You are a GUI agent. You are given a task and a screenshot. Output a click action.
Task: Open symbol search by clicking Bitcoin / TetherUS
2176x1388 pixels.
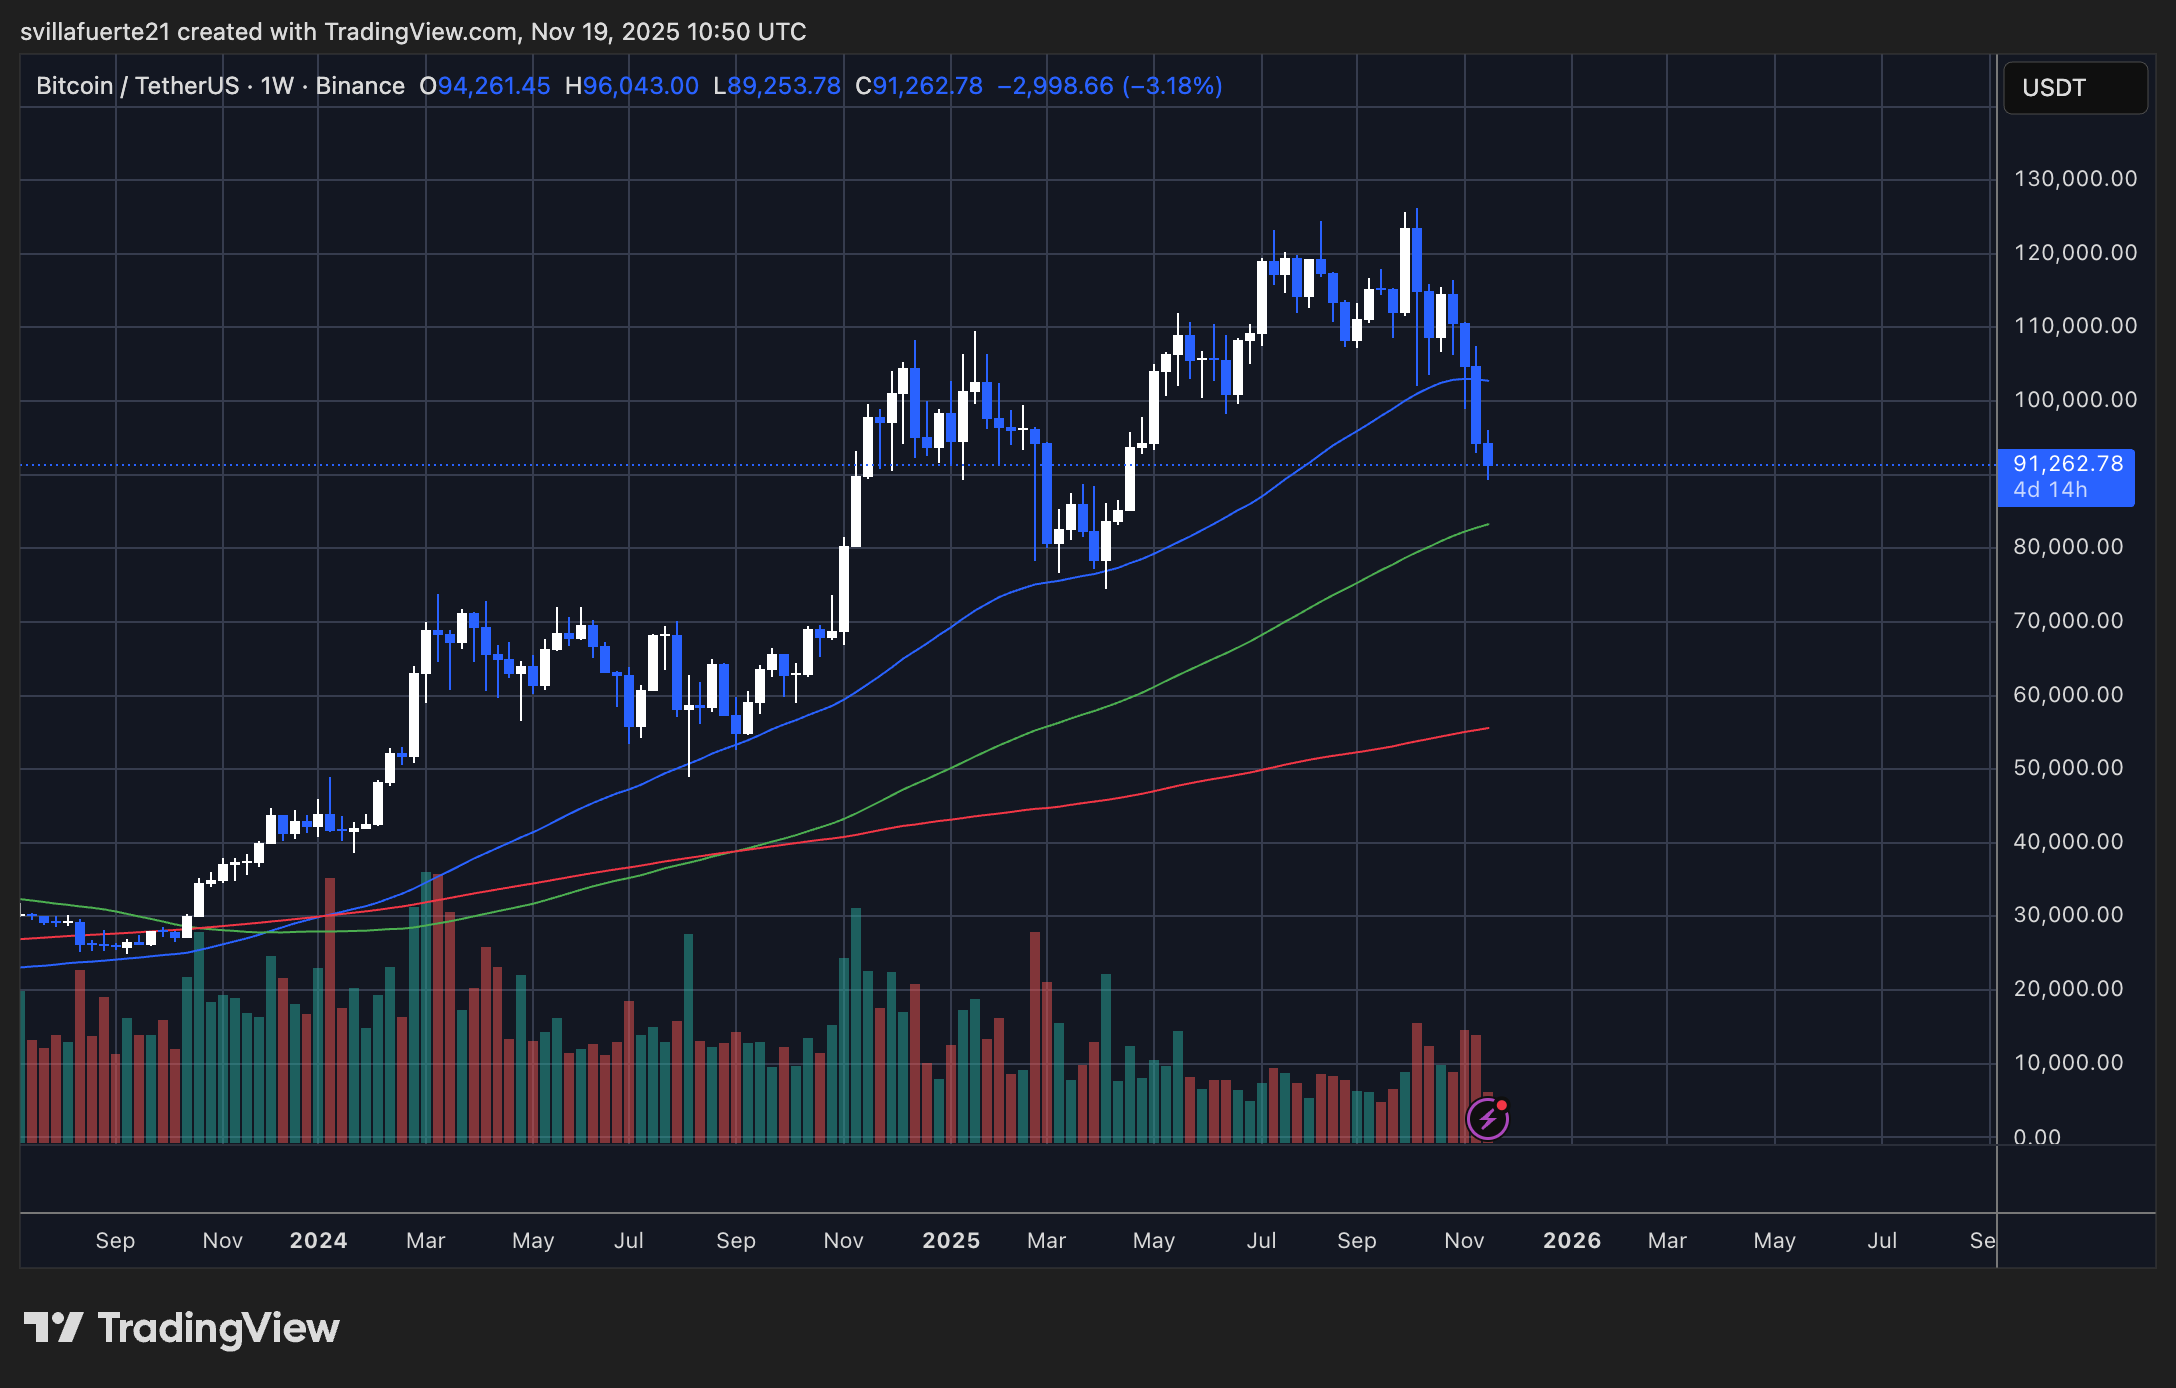[135, 86]
